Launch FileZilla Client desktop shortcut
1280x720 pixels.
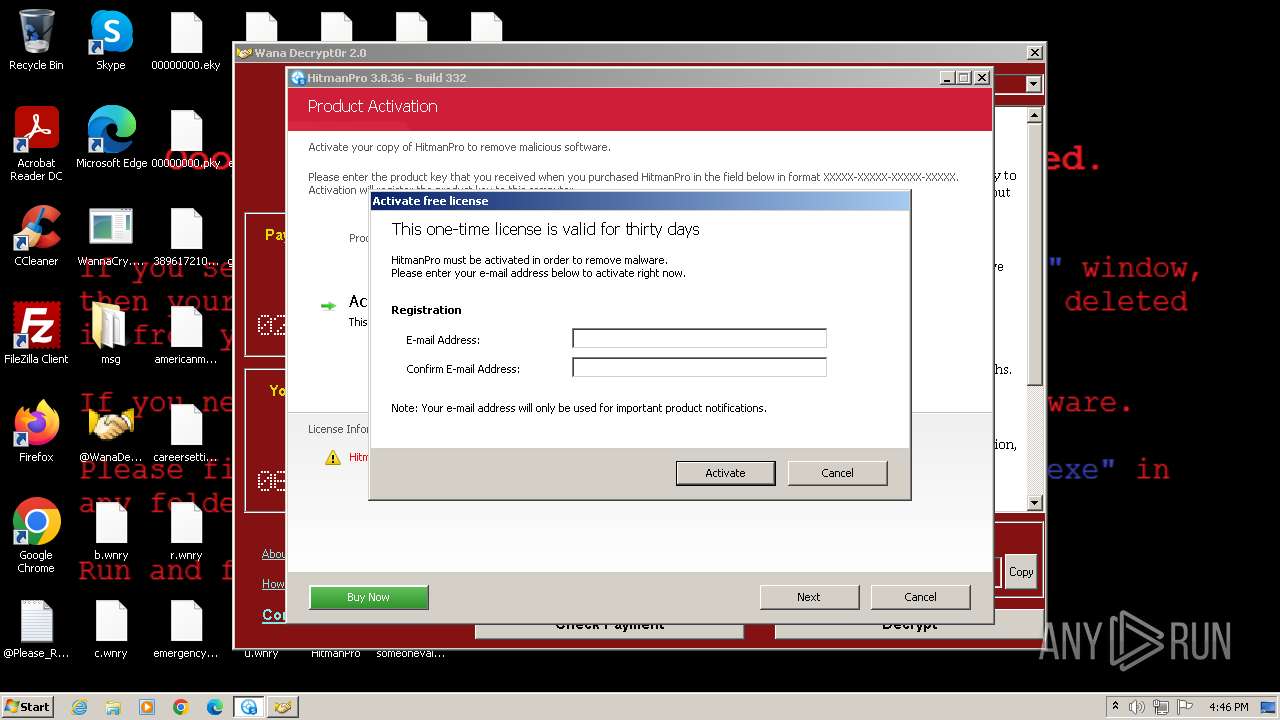point(36,334)
